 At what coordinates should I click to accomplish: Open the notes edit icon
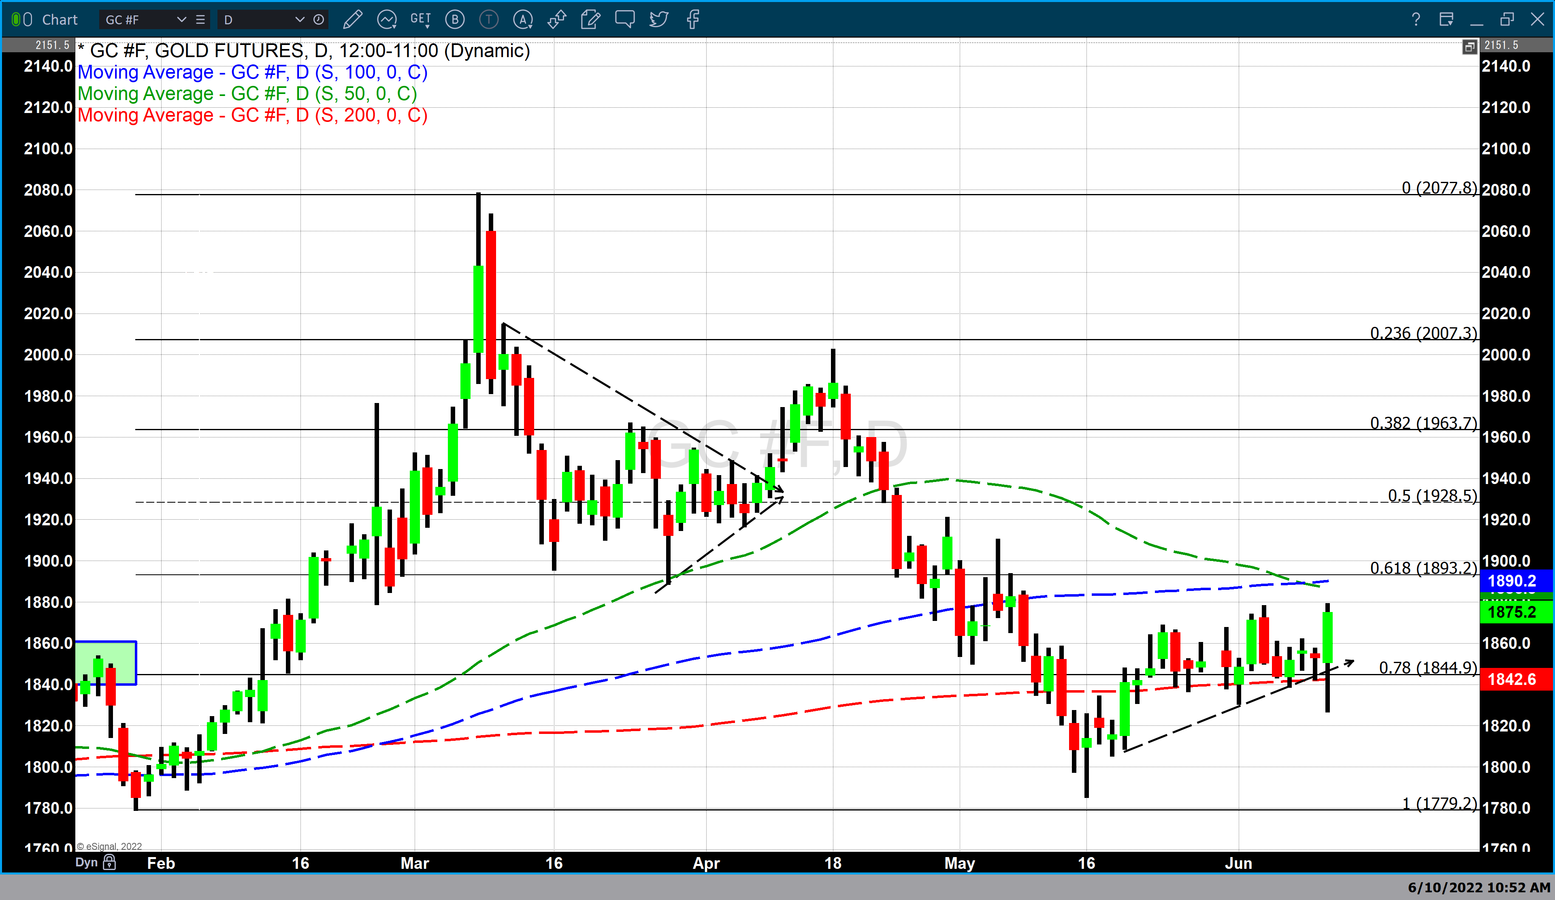(x=591, y=19)
